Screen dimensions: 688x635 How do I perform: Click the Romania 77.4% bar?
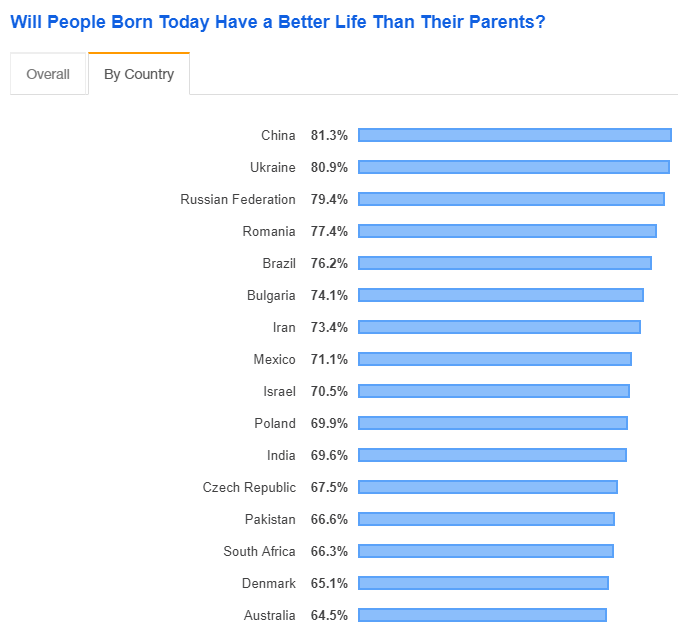click(x=507, y=231)
